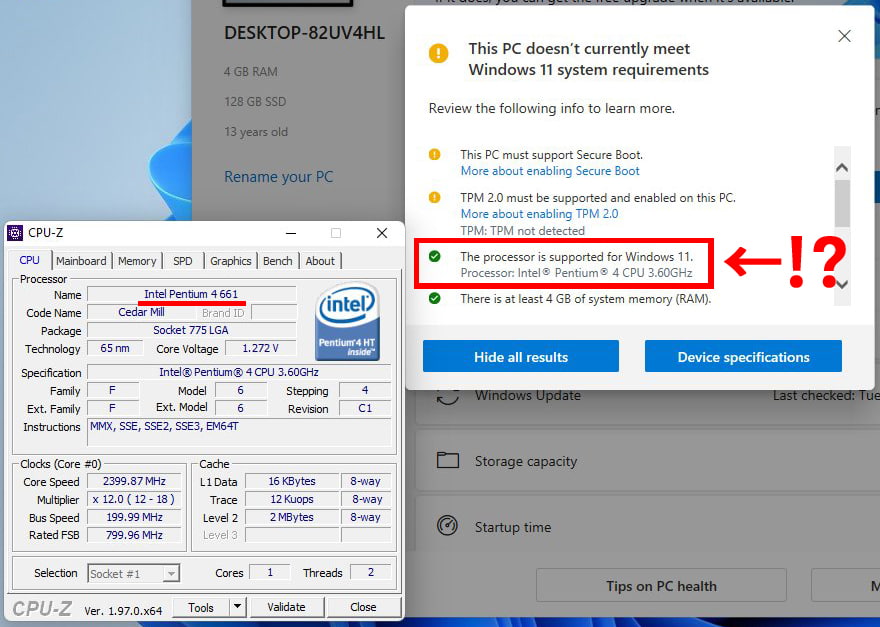
Task: Open More about enabling TPM 2.0 link
Action: (539, 213)
